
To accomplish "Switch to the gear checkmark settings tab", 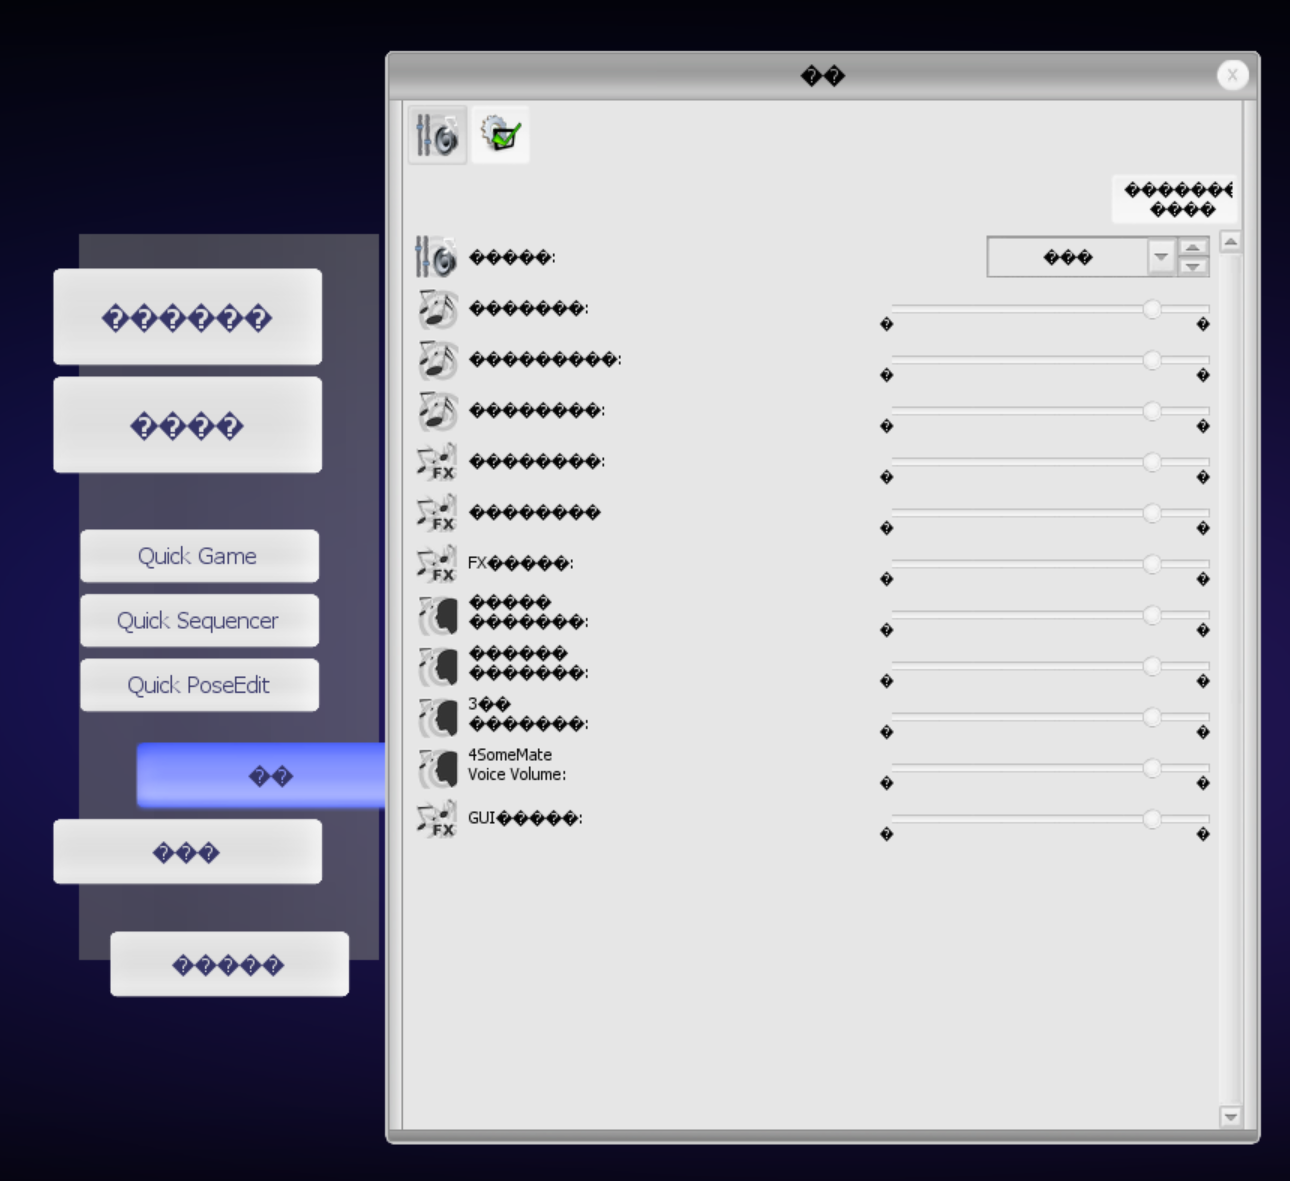I will [500, 135].
